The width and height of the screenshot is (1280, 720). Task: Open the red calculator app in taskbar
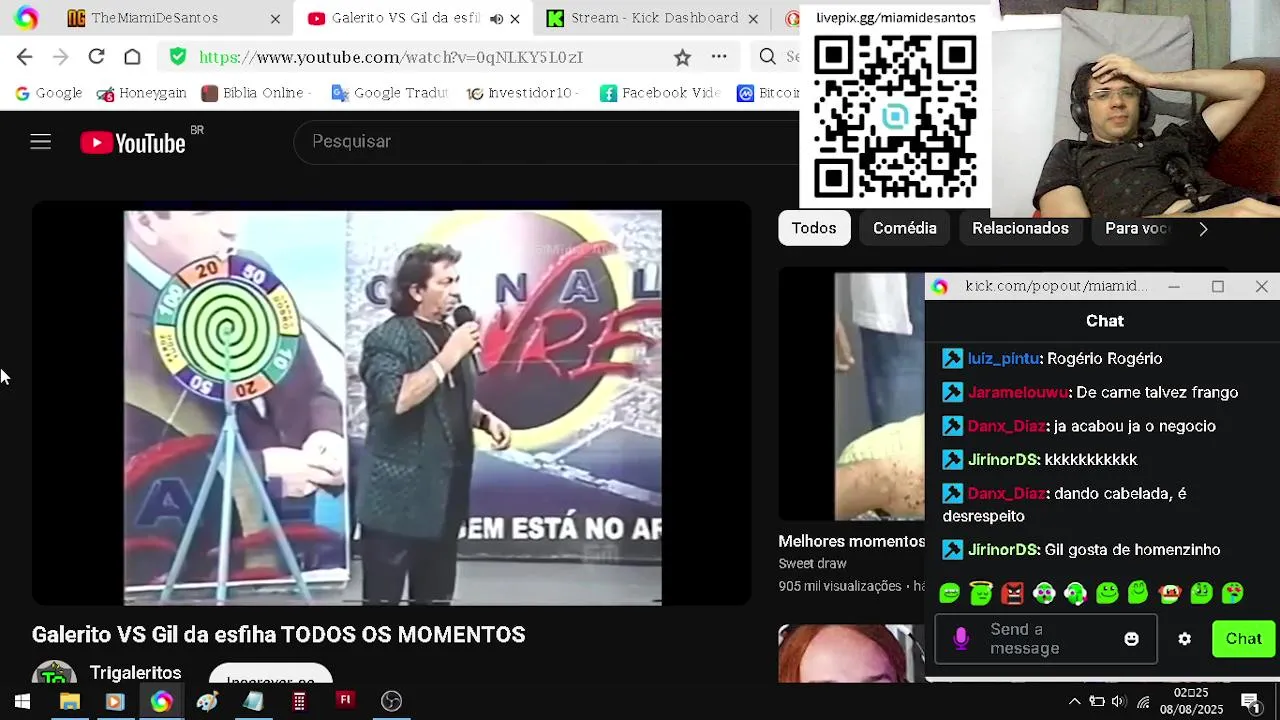pyautogui.click(x=298, y=701)
